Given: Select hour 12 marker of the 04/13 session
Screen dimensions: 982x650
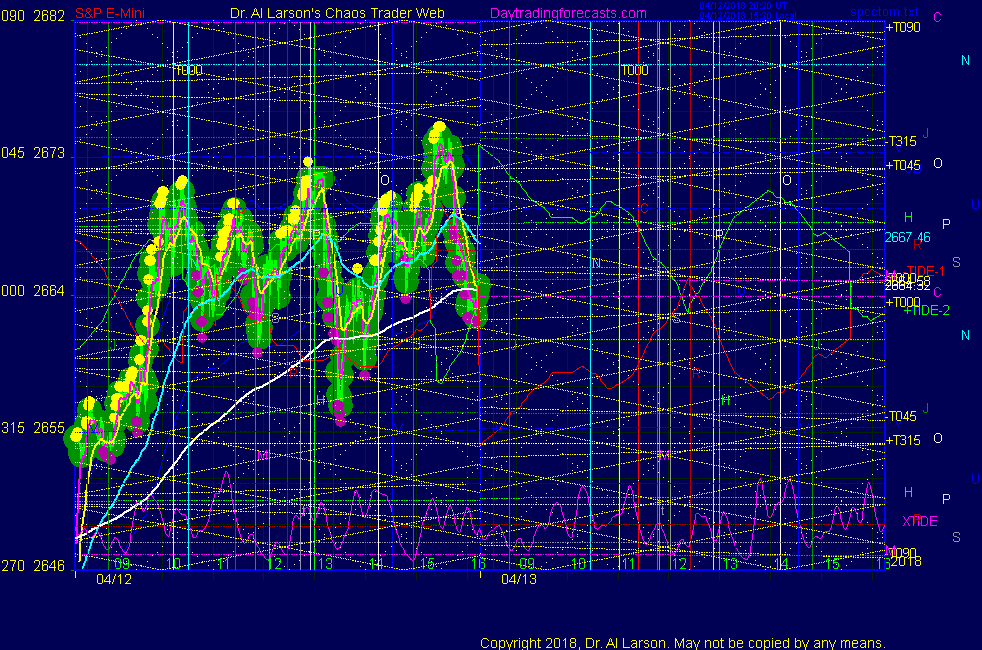Looking at the screenshot, I should coord(679,564).
